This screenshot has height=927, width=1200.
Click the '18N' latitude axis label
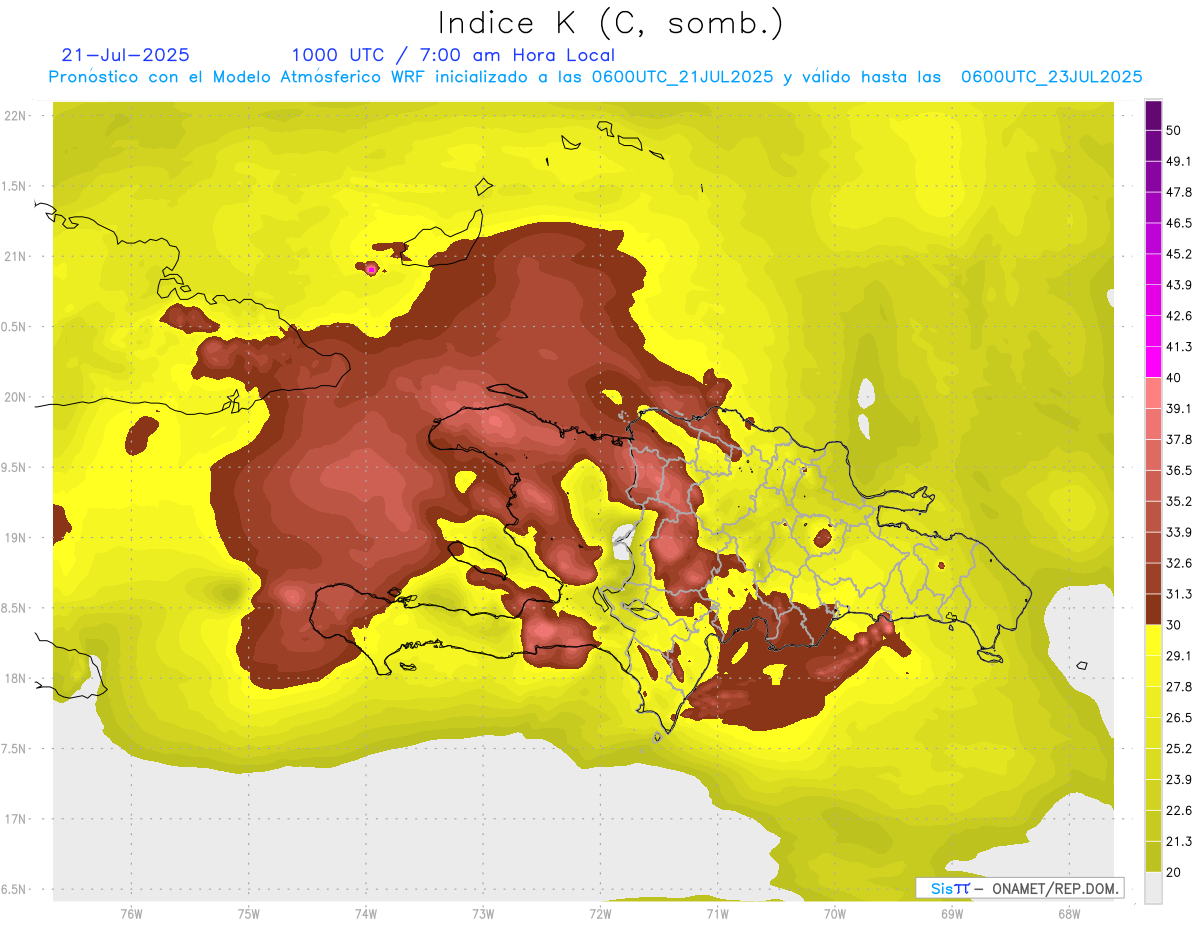(x=17, y=679)
